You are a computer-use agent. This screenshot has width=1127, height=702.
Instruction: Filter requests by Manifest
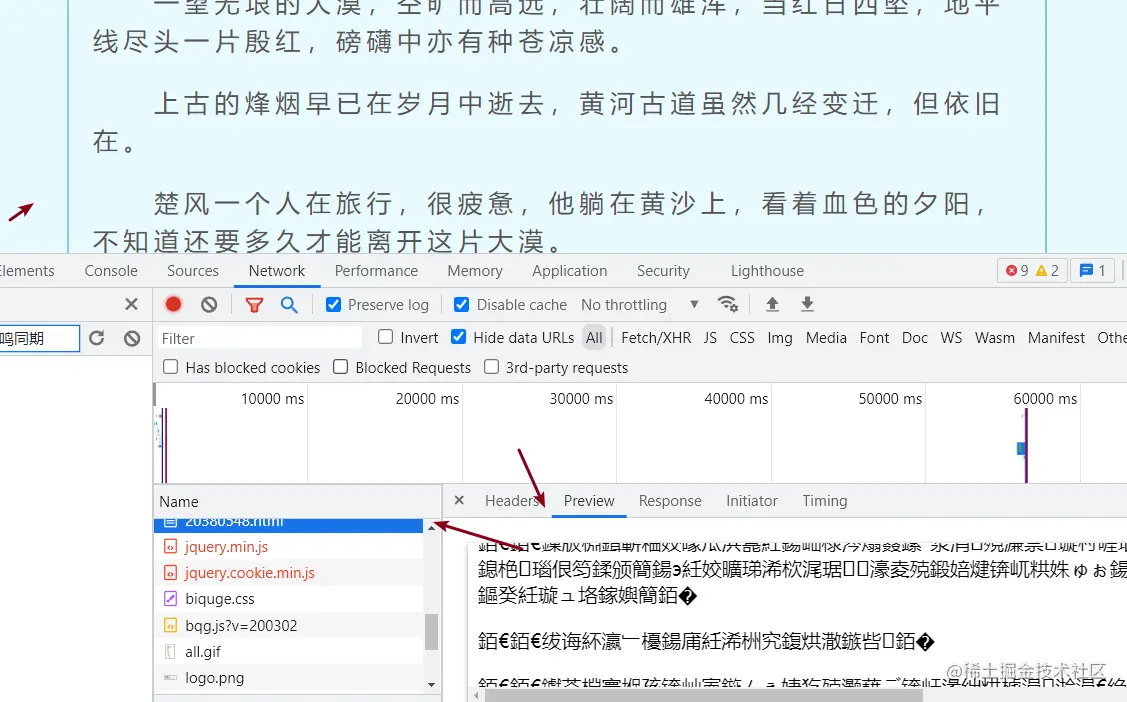click(1056, 338)
